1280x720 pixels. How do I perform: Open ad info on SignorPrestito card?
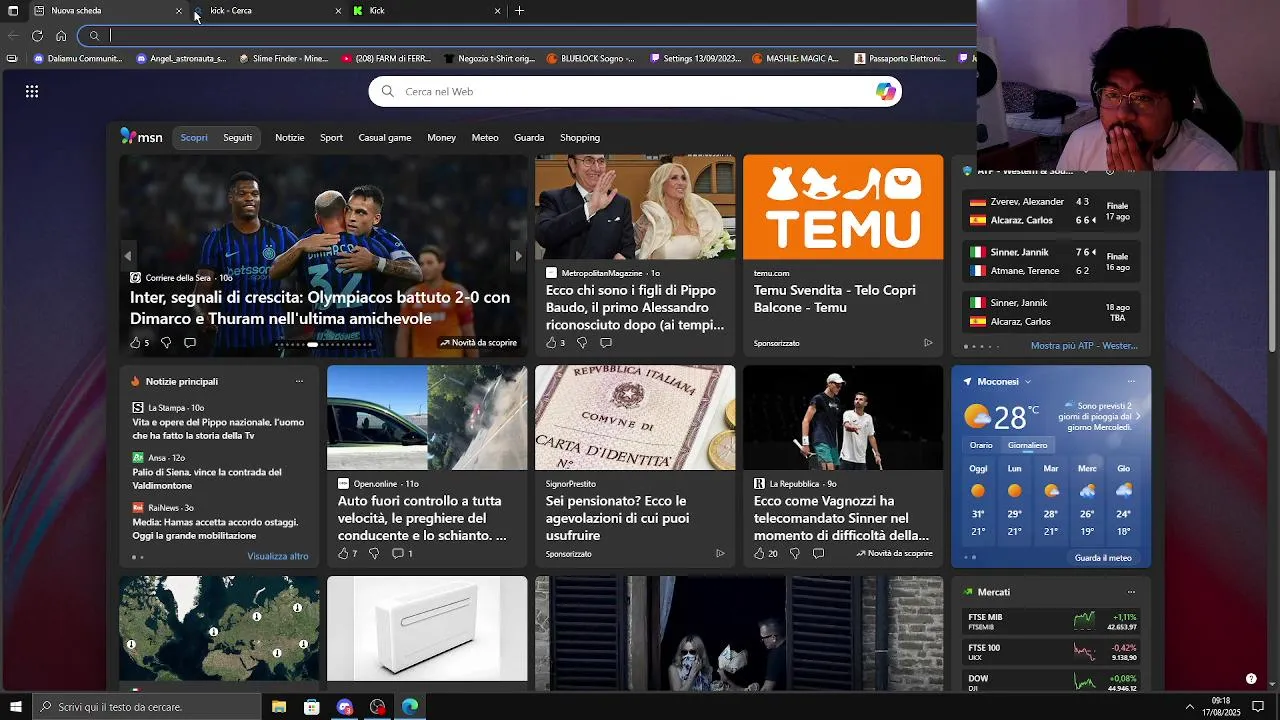click(x=720, y=553)
